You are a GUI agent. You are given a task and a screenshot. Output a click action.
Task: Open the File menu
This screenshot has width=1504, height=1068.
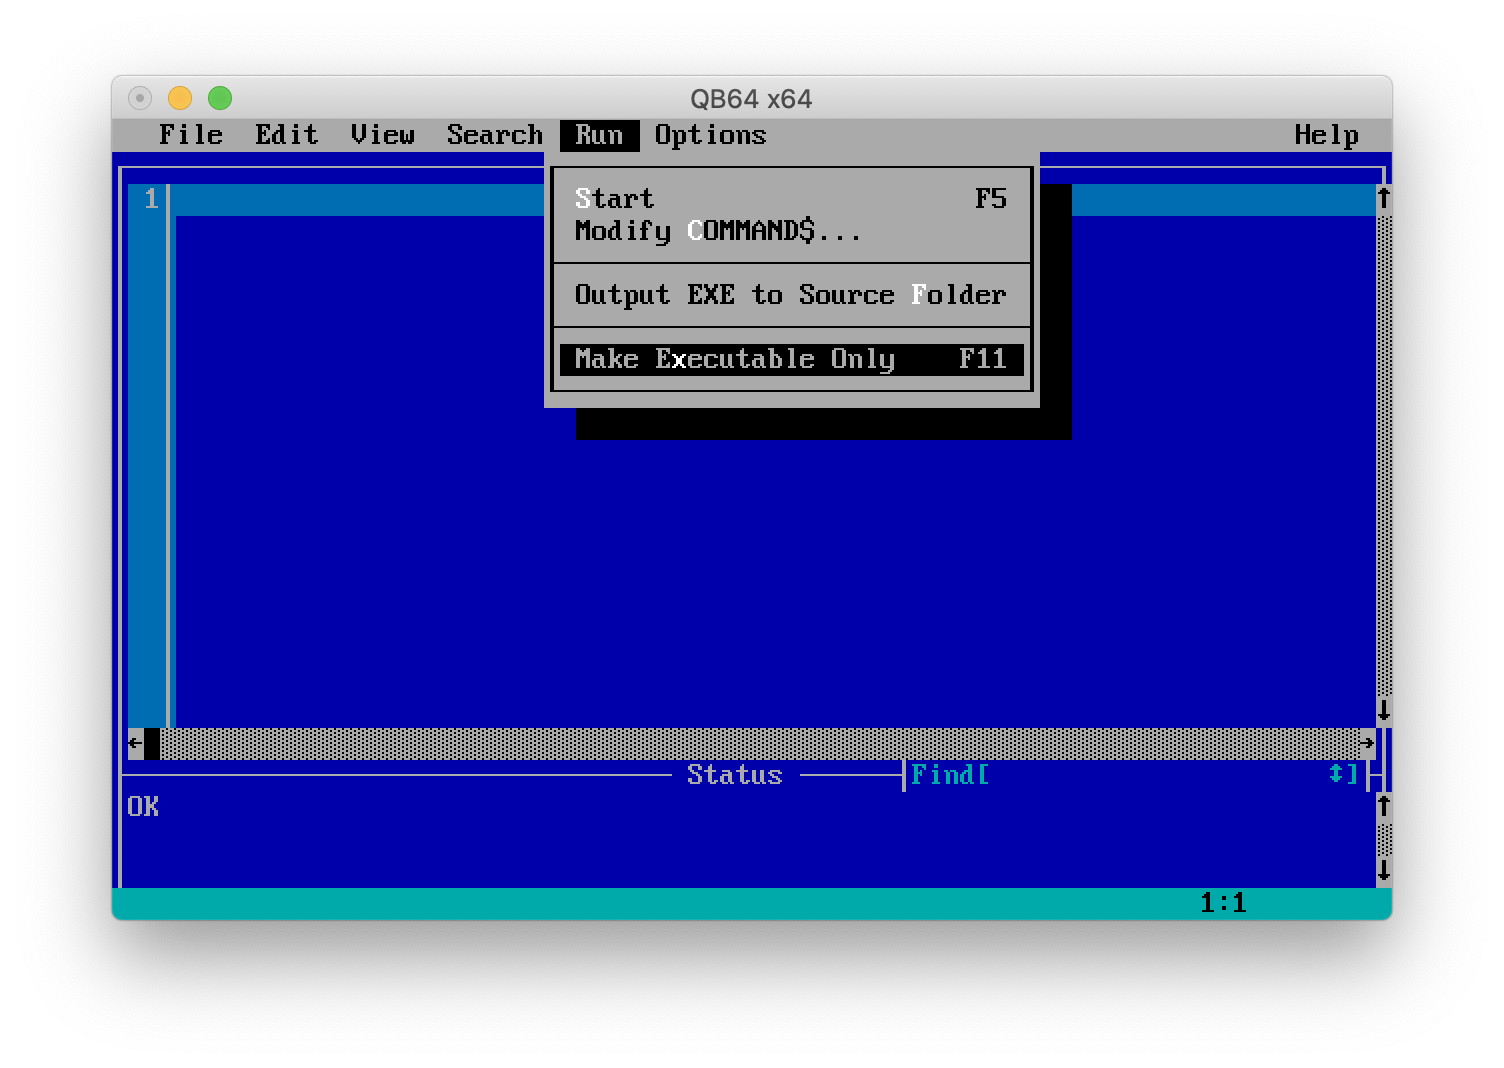pyautogui.click(x=190, y=135)
